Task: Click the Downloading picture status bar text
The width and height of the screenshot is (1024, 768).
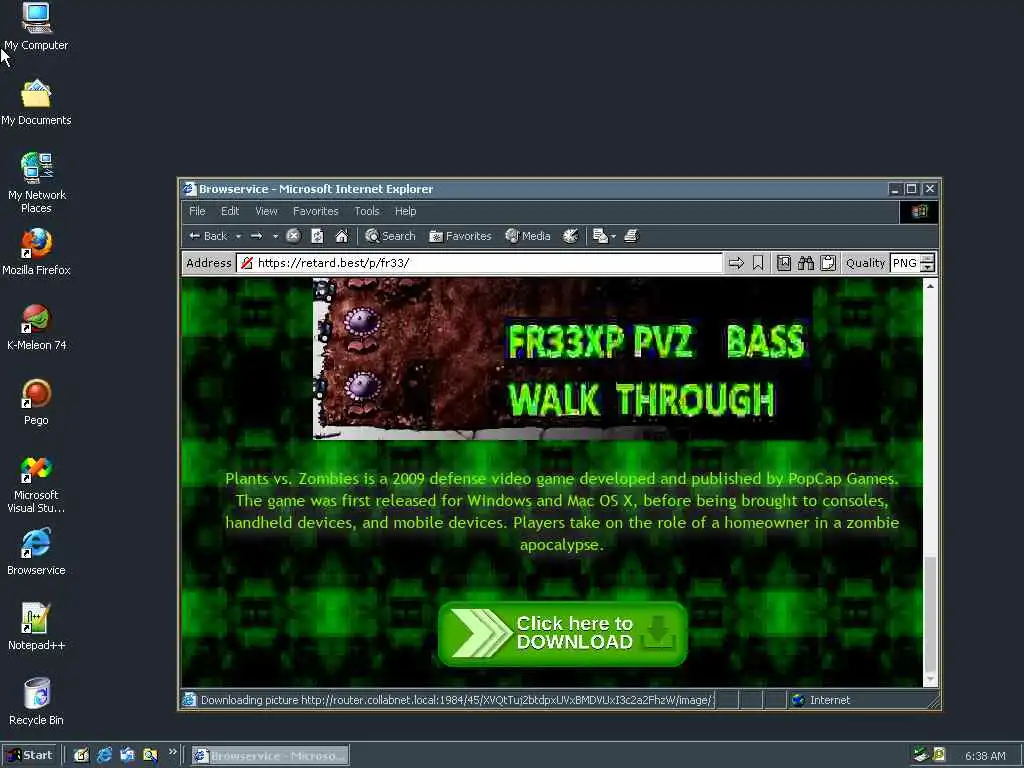Action: point(457,700)
